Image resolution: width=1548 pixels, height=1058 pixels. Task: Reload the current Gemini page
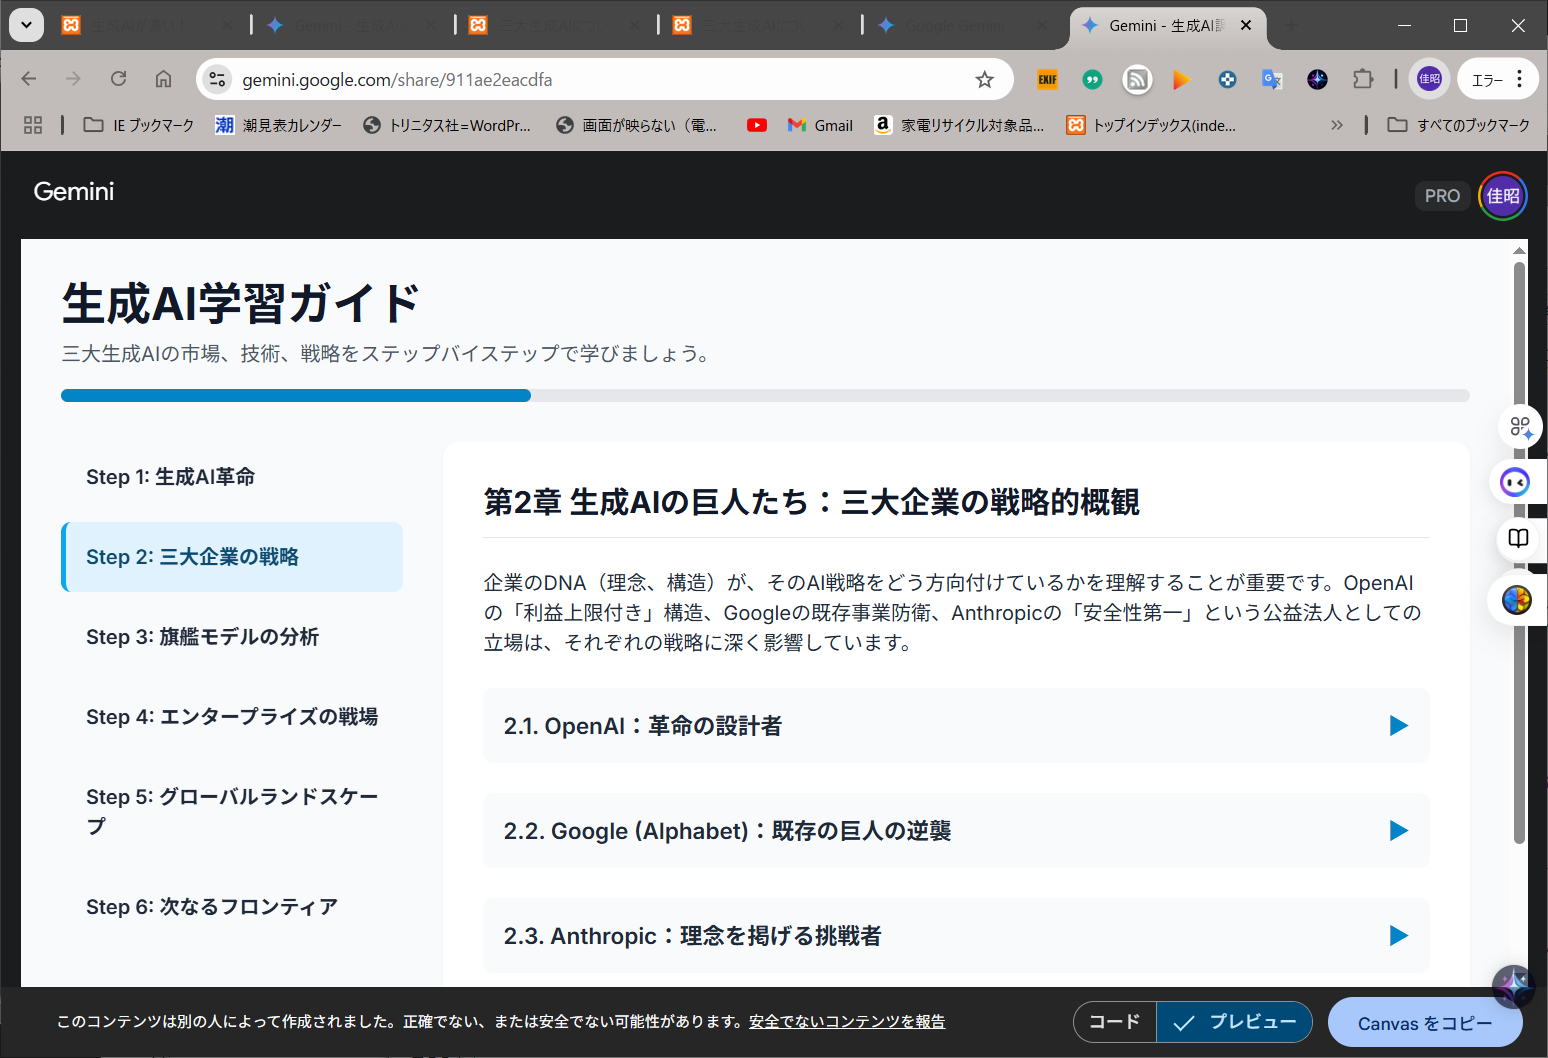coord(118,79)
